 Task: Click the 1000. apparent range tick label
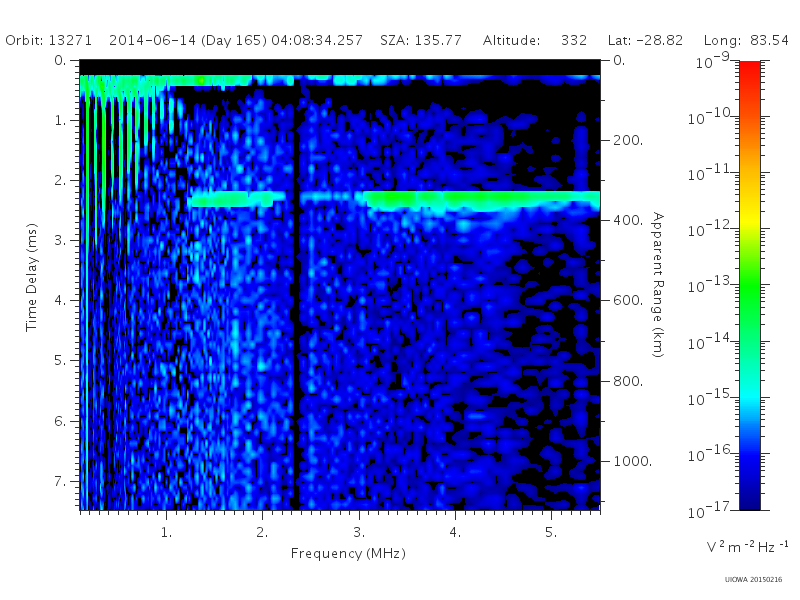pos(633,461)
